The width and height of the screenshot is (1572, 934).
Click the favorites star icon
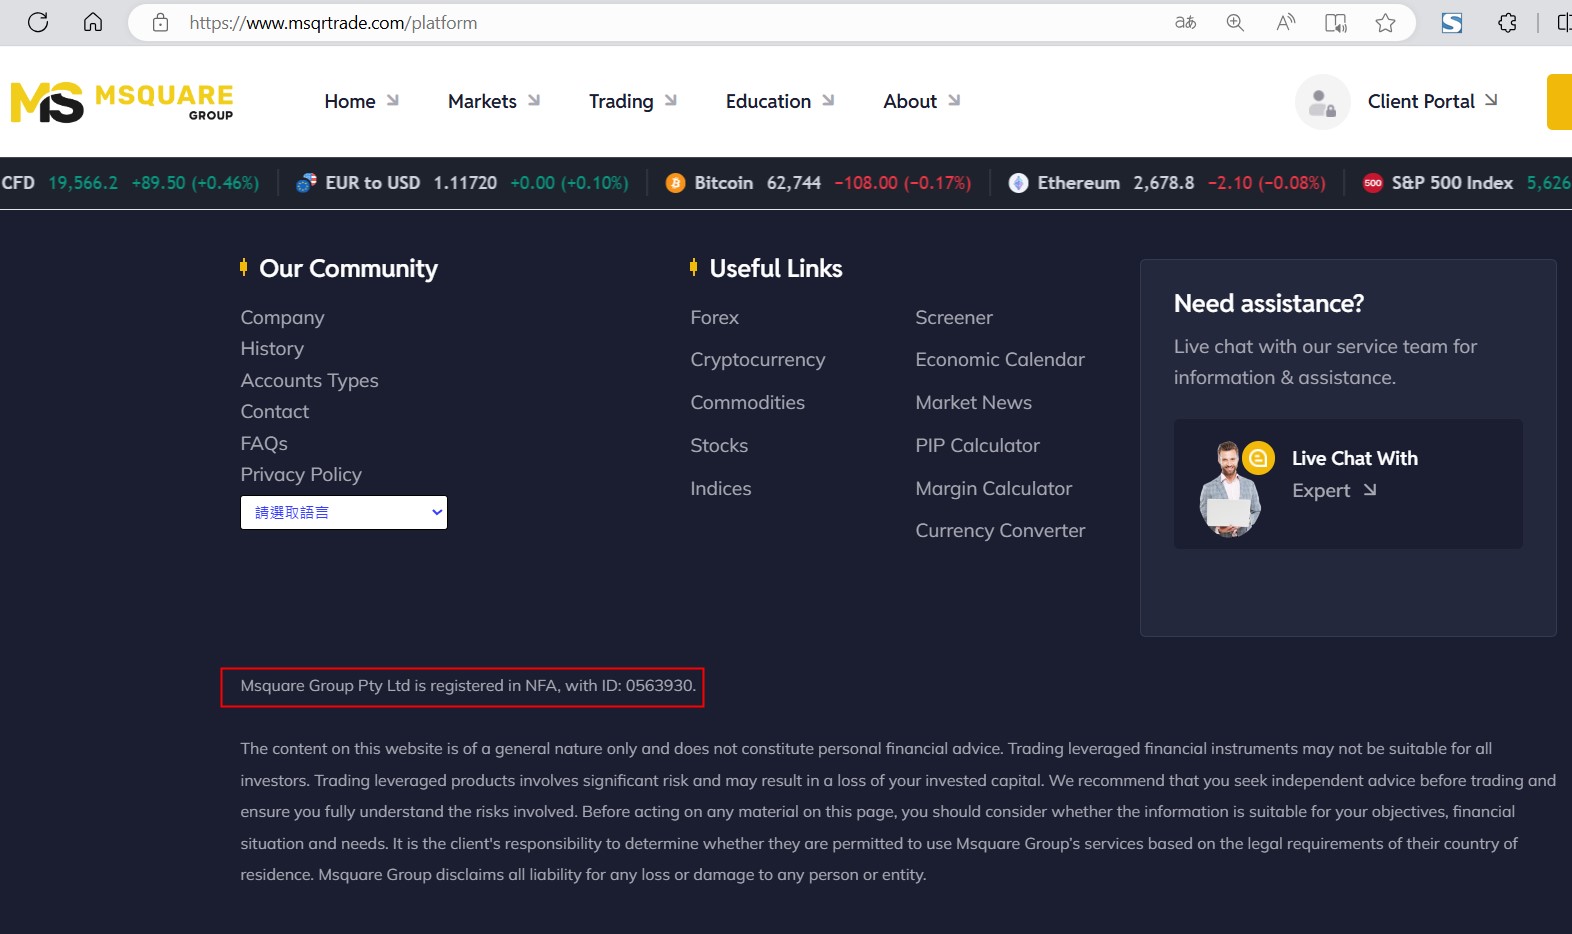coord(1385,22)
